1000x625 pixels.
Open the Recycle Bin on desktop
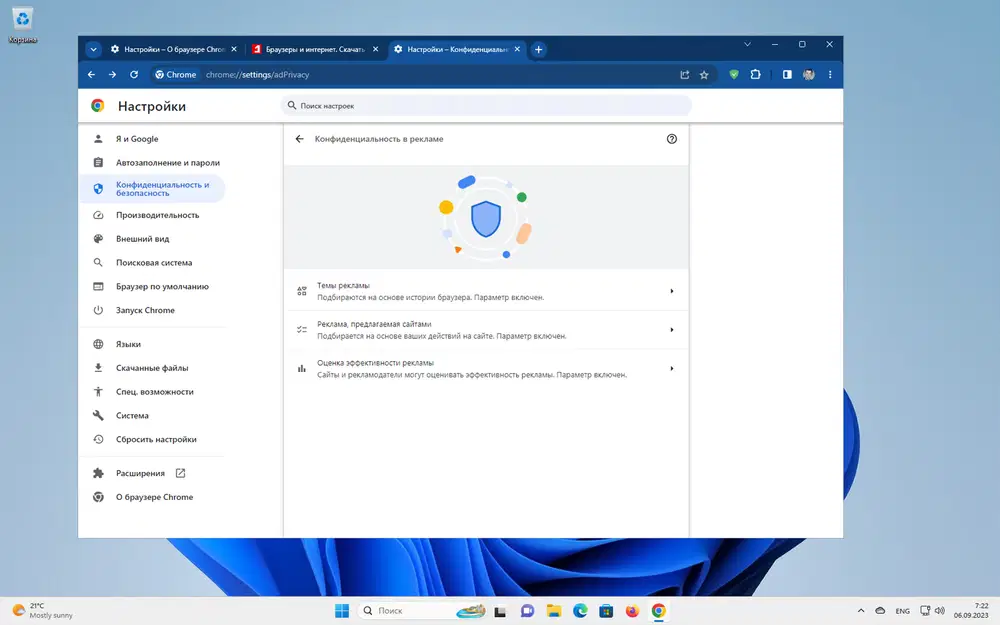[22, 26]
